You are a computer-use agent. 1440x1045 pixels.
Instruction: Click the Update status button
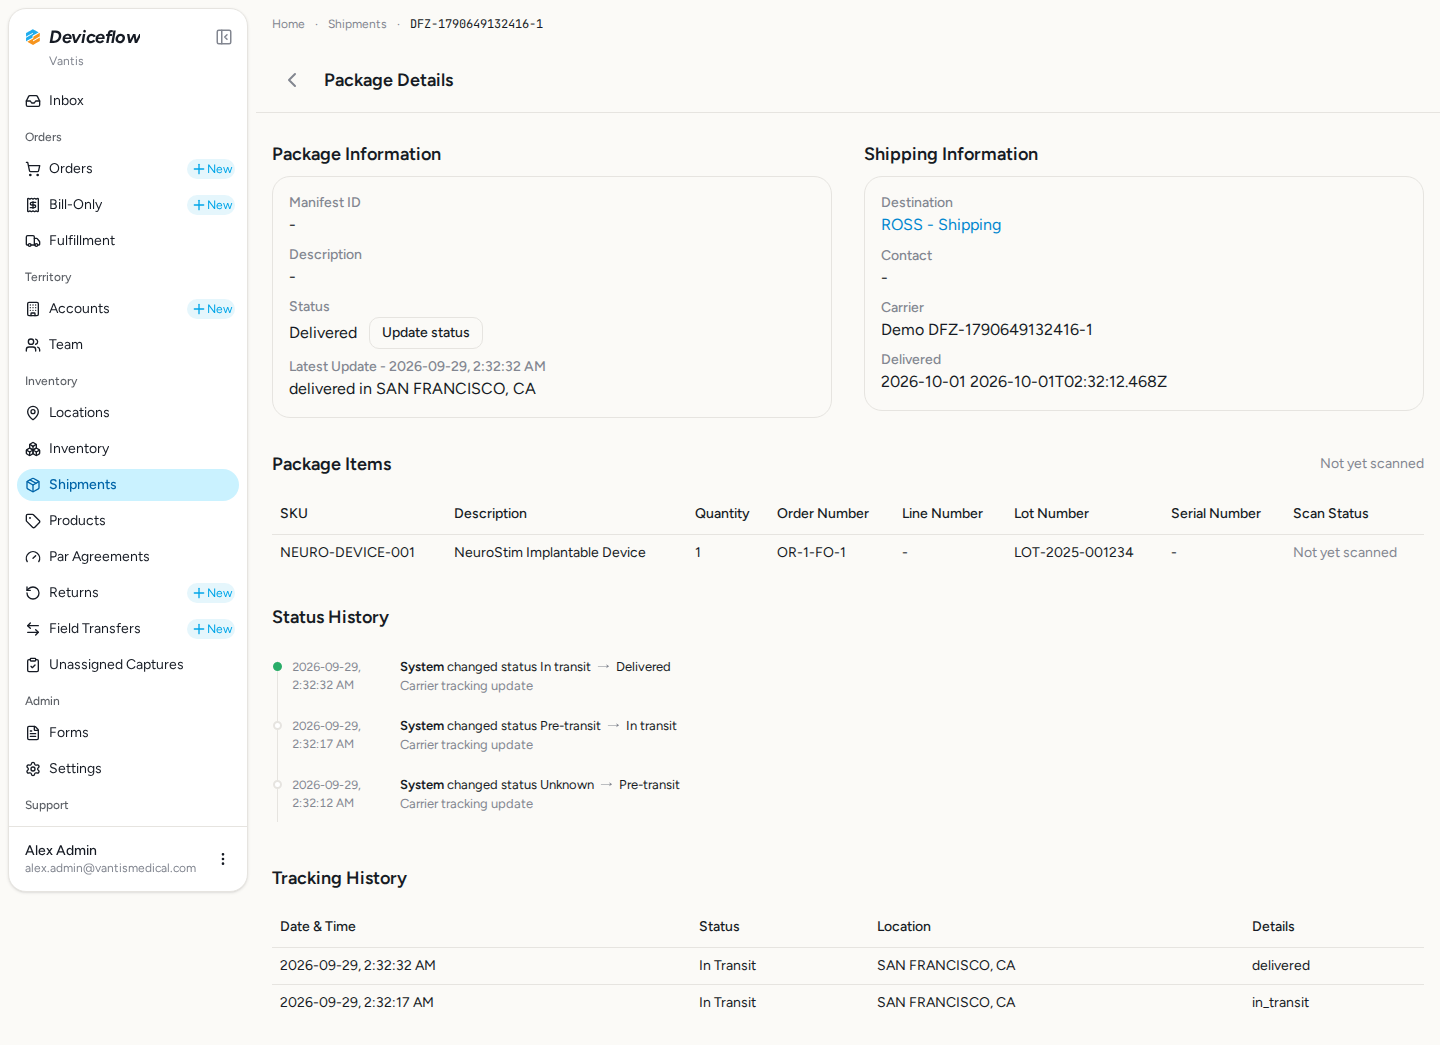coord(426,333)
